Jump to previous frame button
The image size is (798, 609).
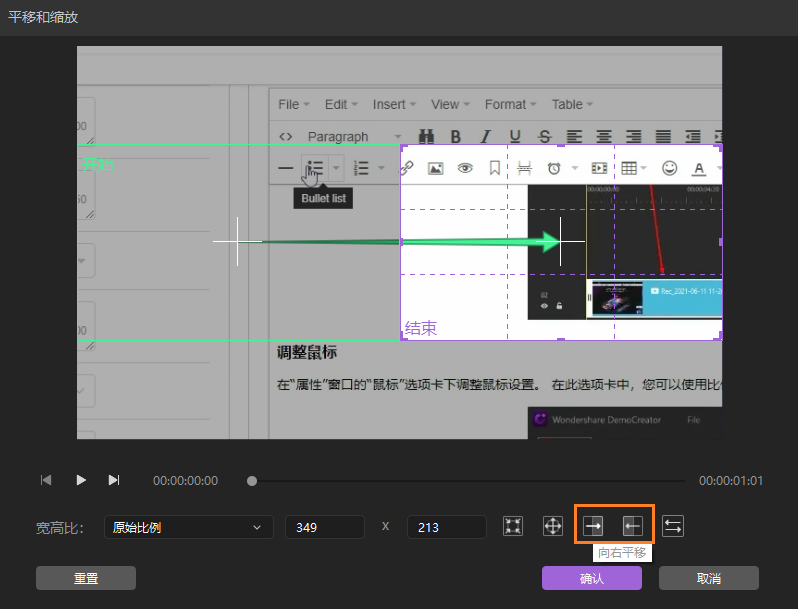click(x=46, y=480)
